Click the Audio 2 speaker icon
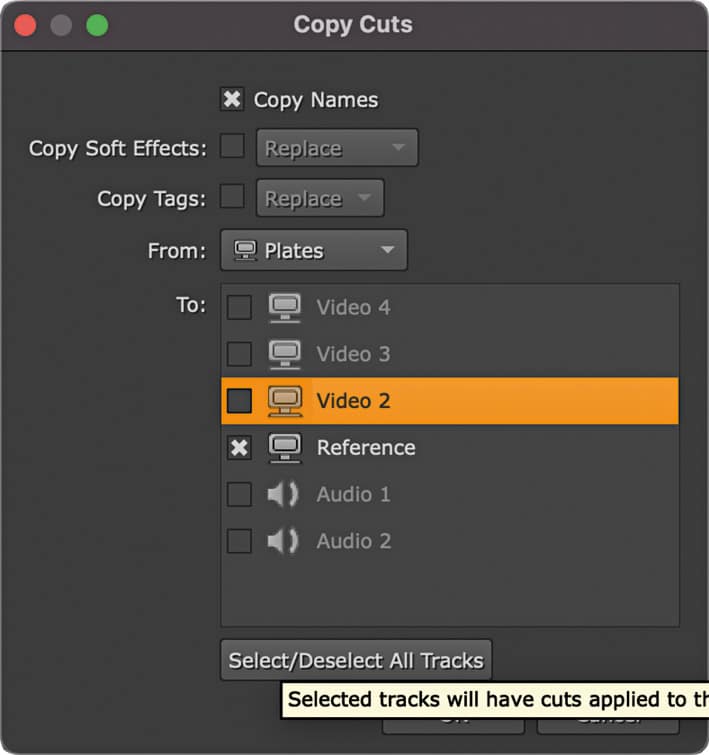 (x=283, y=541)
